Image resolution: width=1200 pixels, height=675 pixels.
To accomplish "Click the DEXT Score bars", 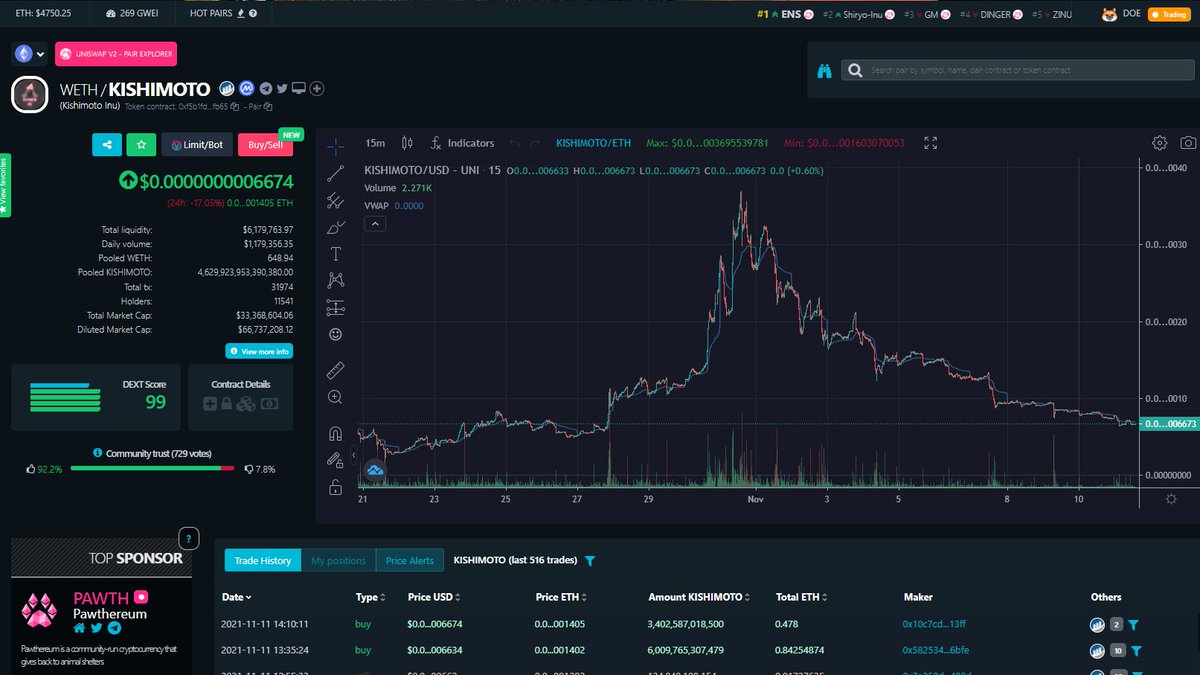I will pyautogui.click(x=65, y=396).
